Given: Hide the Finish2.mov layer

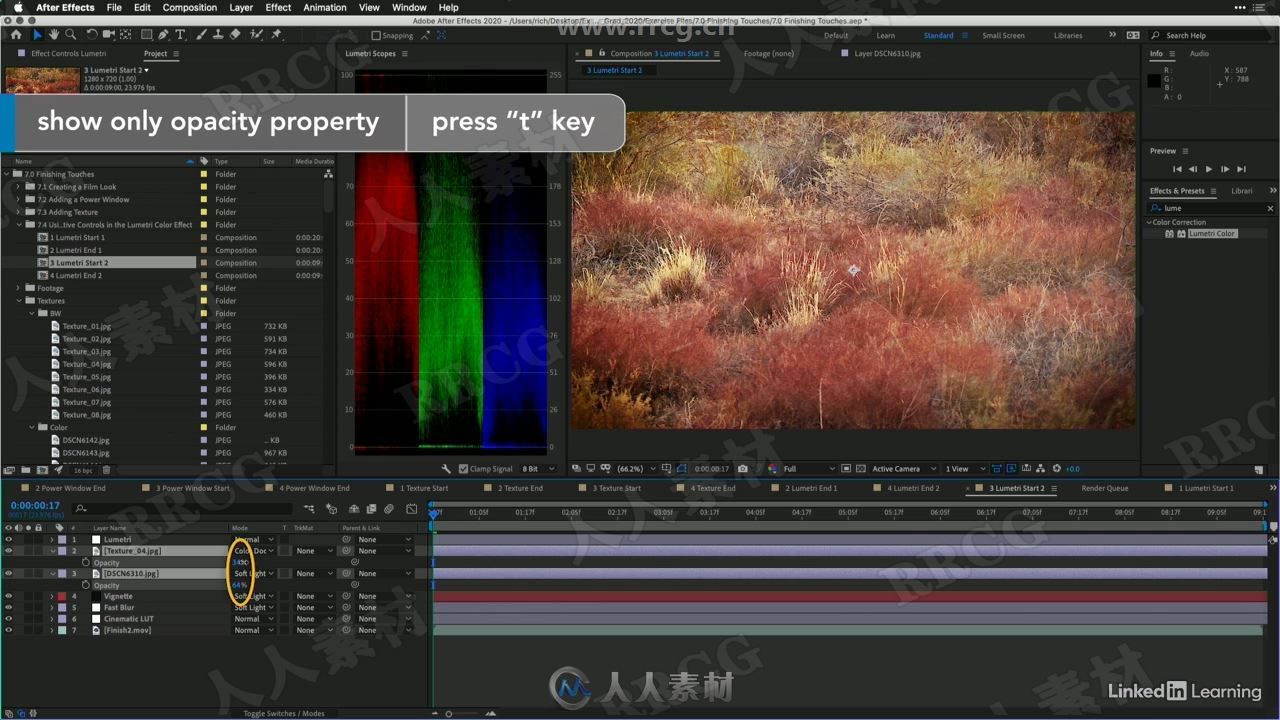Looking at the screenshot, I should 8,630.
